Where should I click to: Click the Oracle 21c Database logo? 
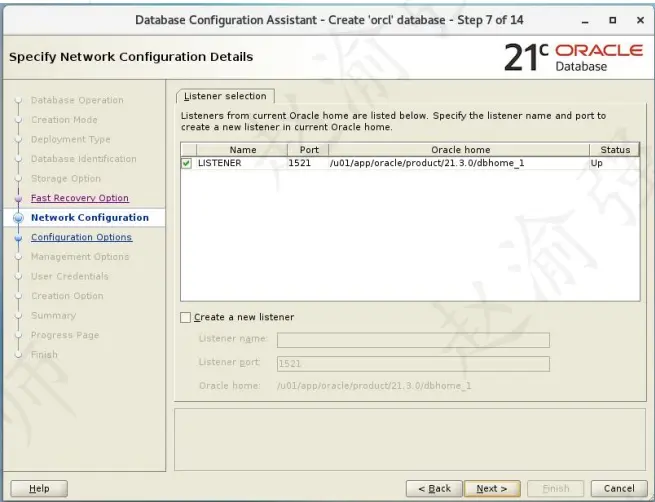coord(574,58)
